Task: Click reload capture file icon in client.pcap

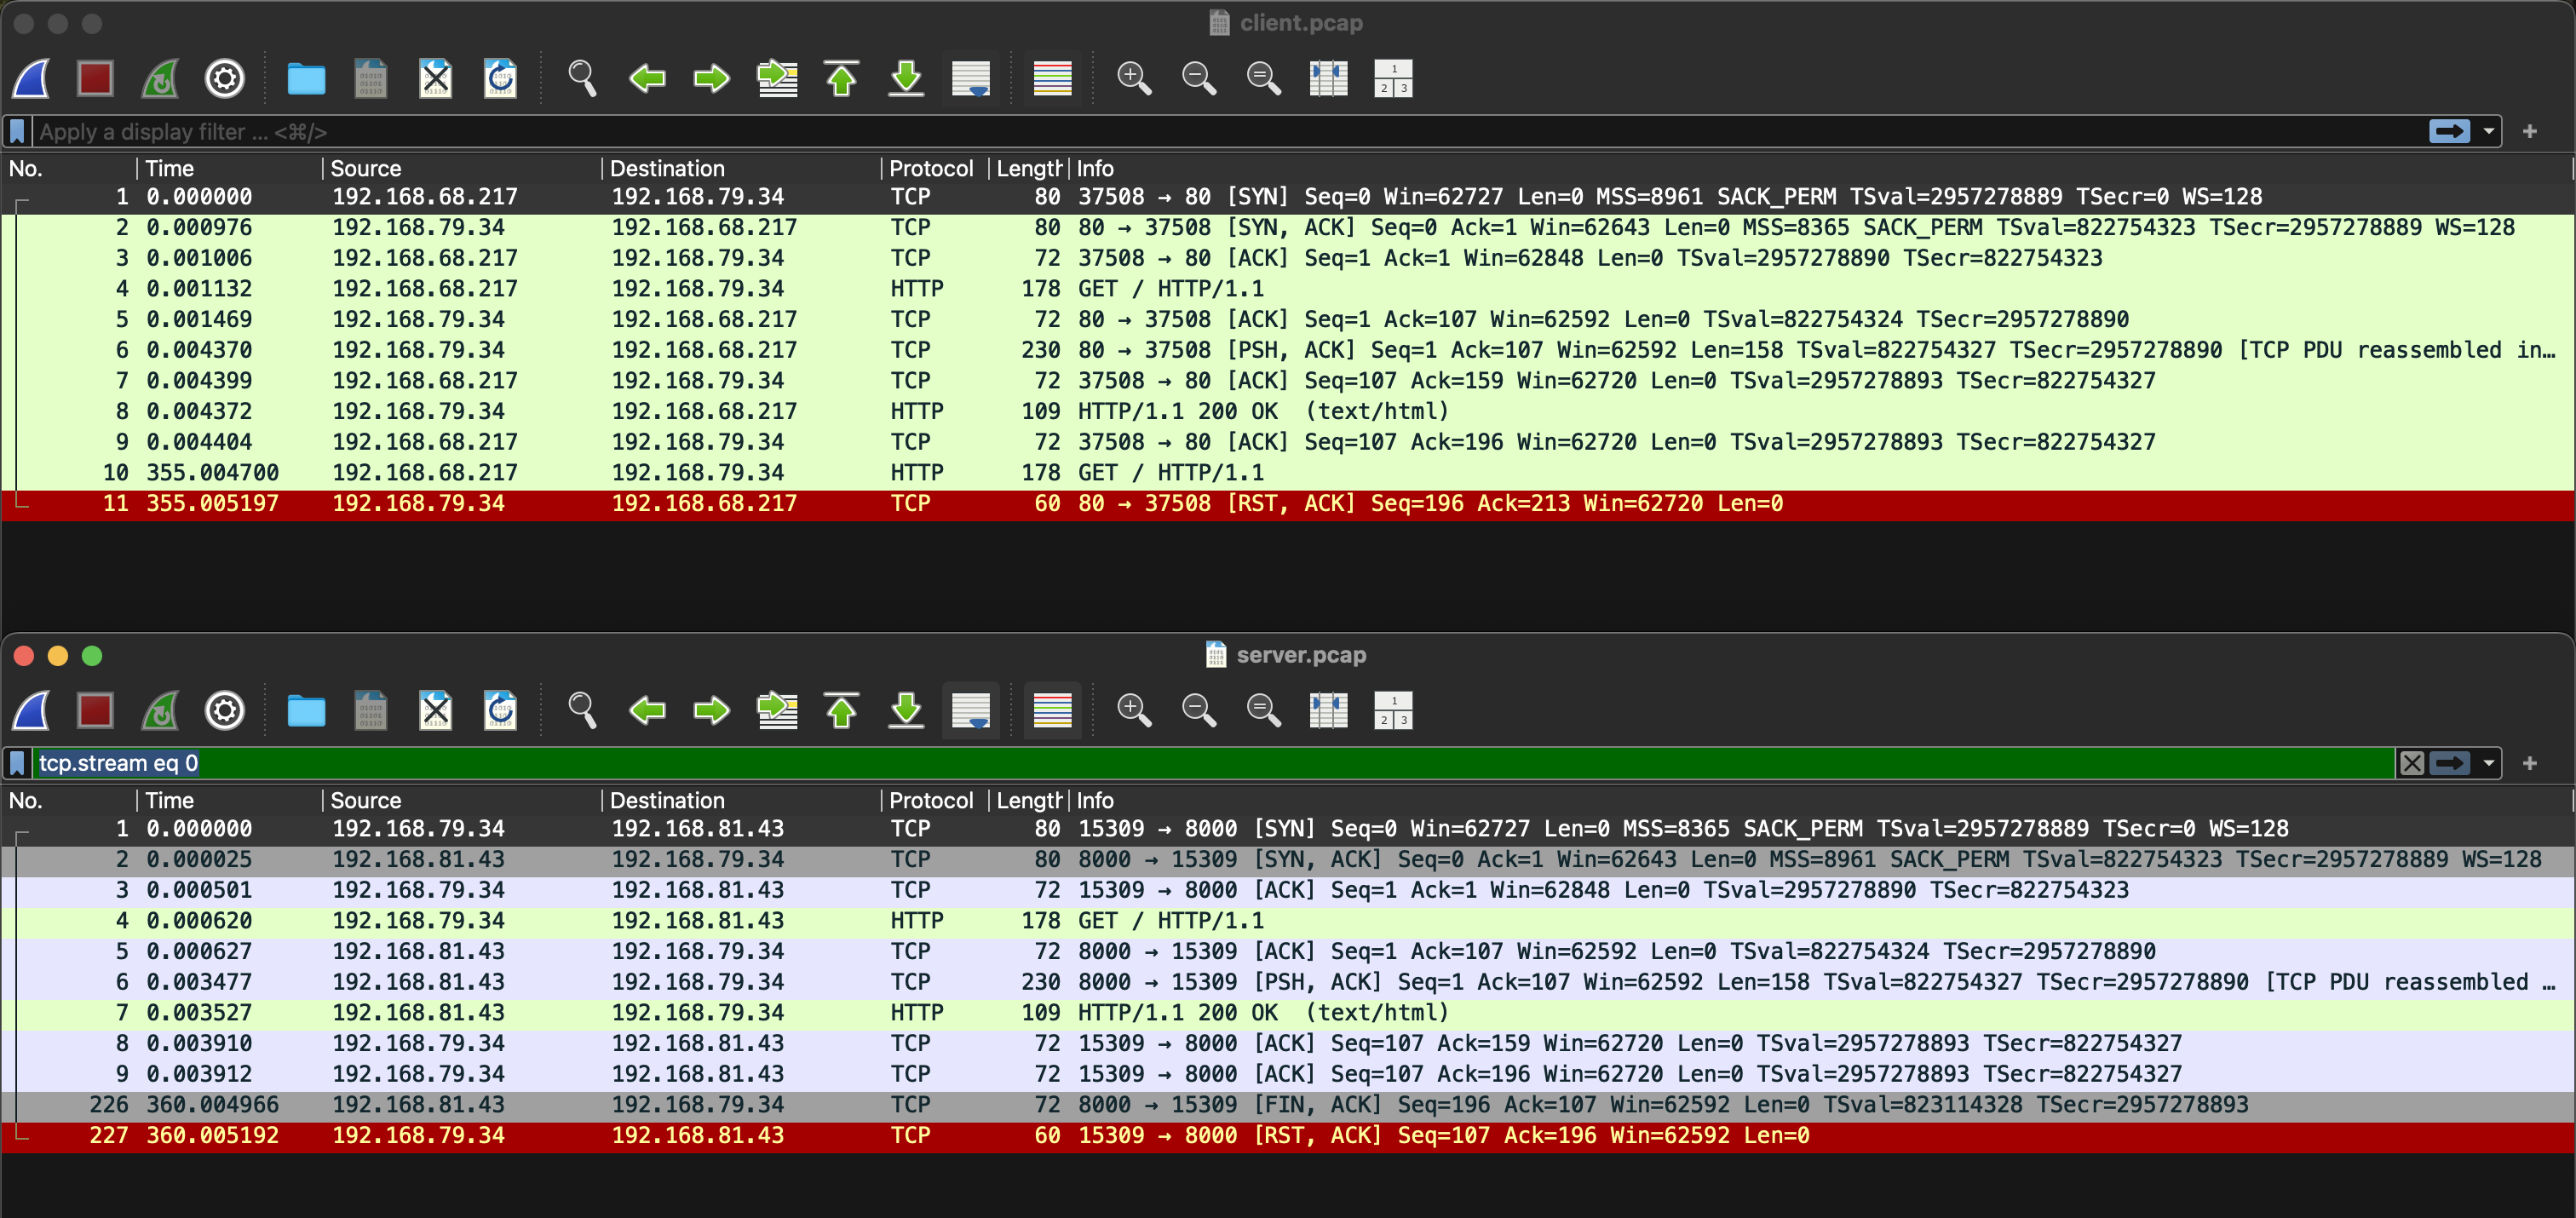Action: [500, 78]
